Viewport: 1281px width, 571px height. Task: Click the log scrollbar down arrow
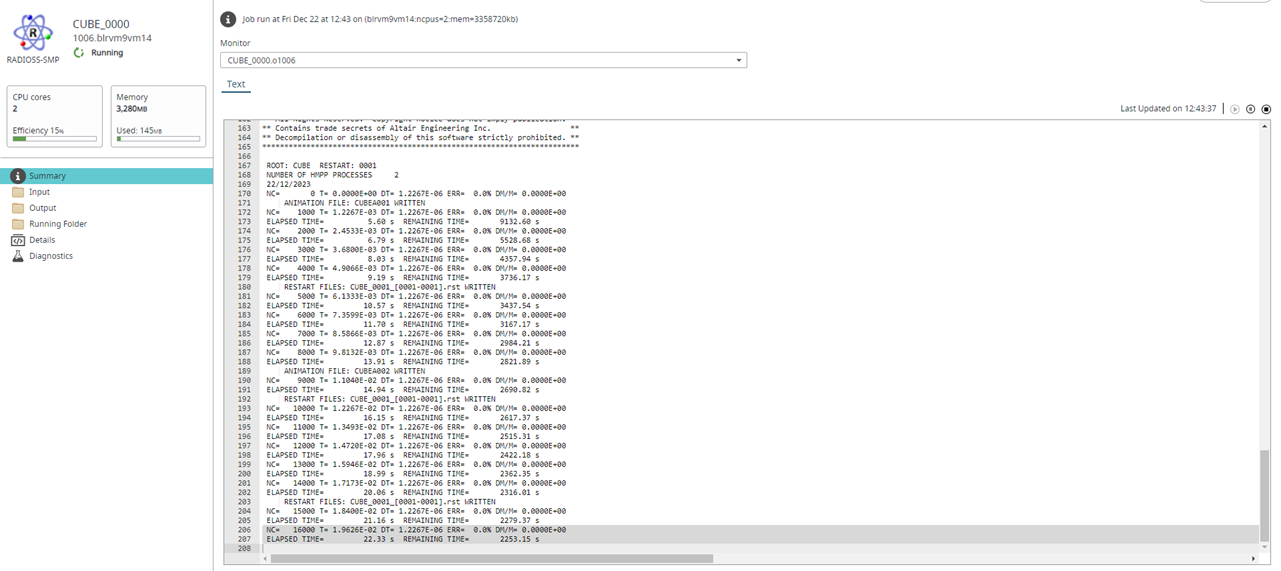pos(1265,549)
